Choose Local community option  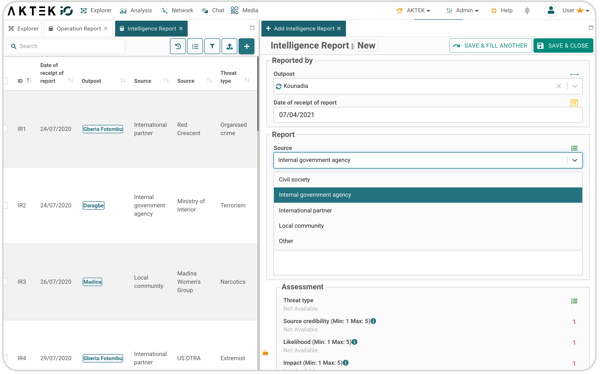[428, 226]
